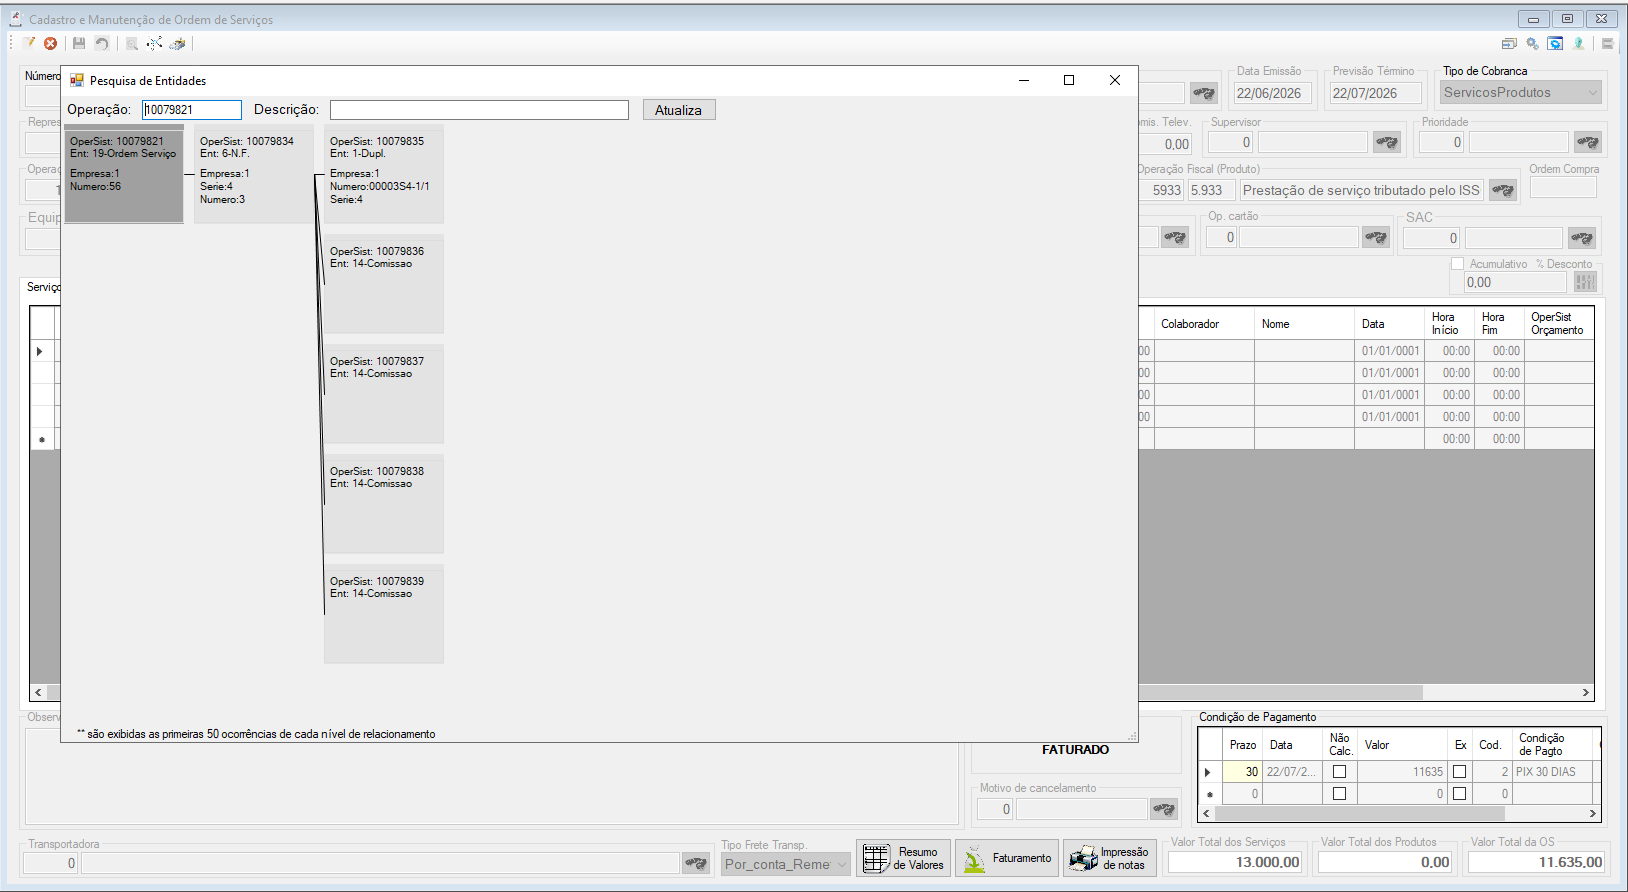Toggle Não Calc. checkbox in PIX 30 DIAS row
The width and height of the screenshot is (1628, 892).
tap(1339, 772)
